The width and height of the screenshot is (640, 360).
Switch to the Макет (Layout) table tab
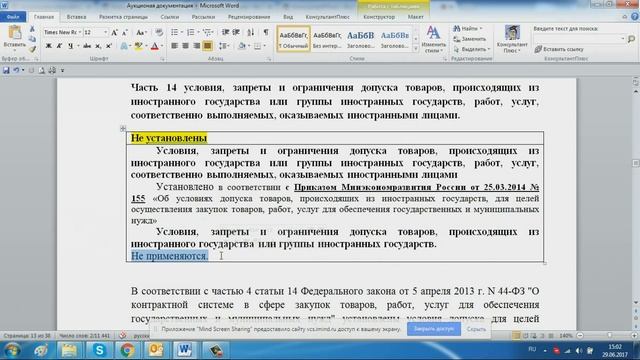pos(416,17)
